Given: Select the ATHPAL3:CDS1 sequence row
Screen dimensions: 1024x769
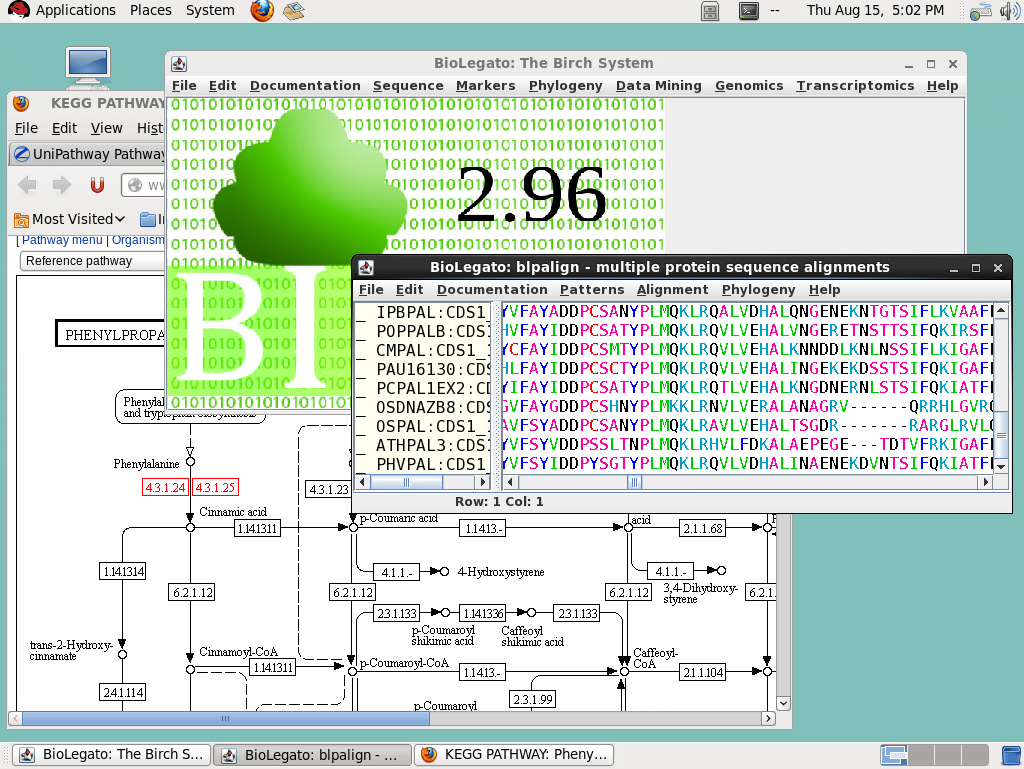Looking at the screenshot, I should (x=431, y=446).
